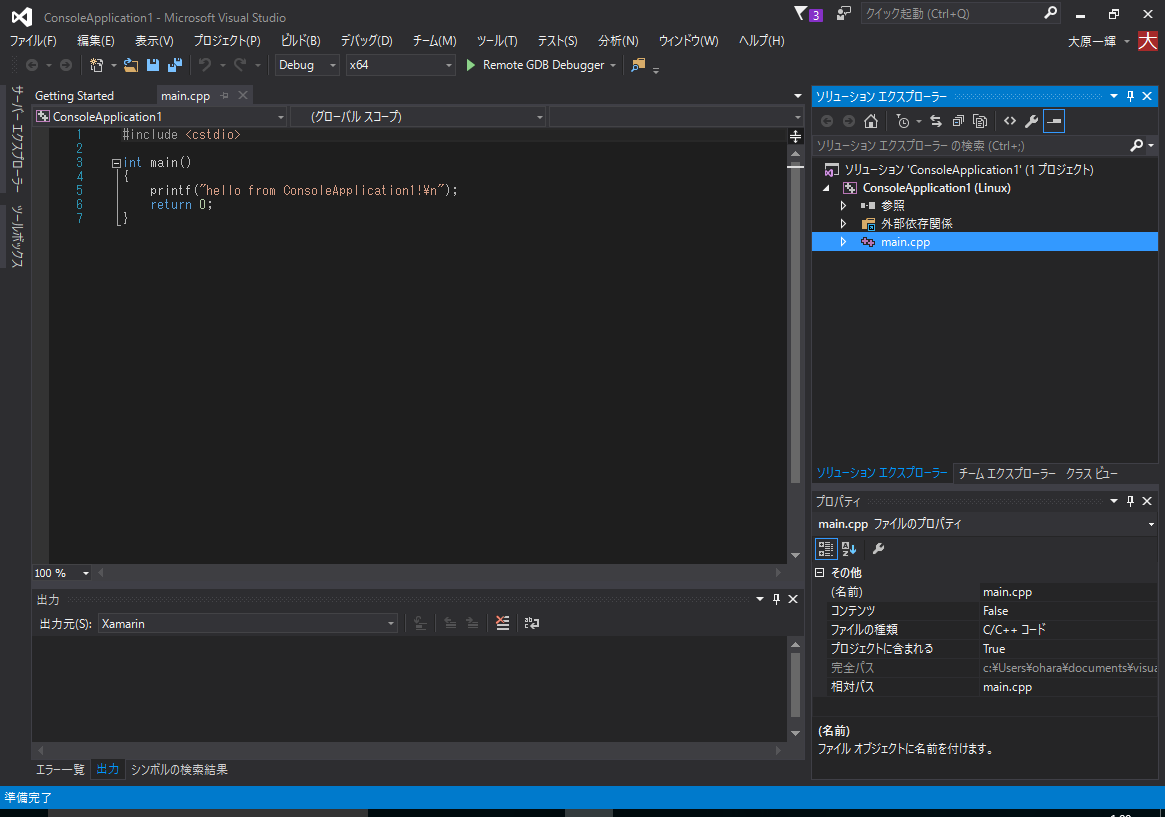Switch to the シンボルの検索結果 tab
Screen dimensions: 1165x817
point(179,769)
